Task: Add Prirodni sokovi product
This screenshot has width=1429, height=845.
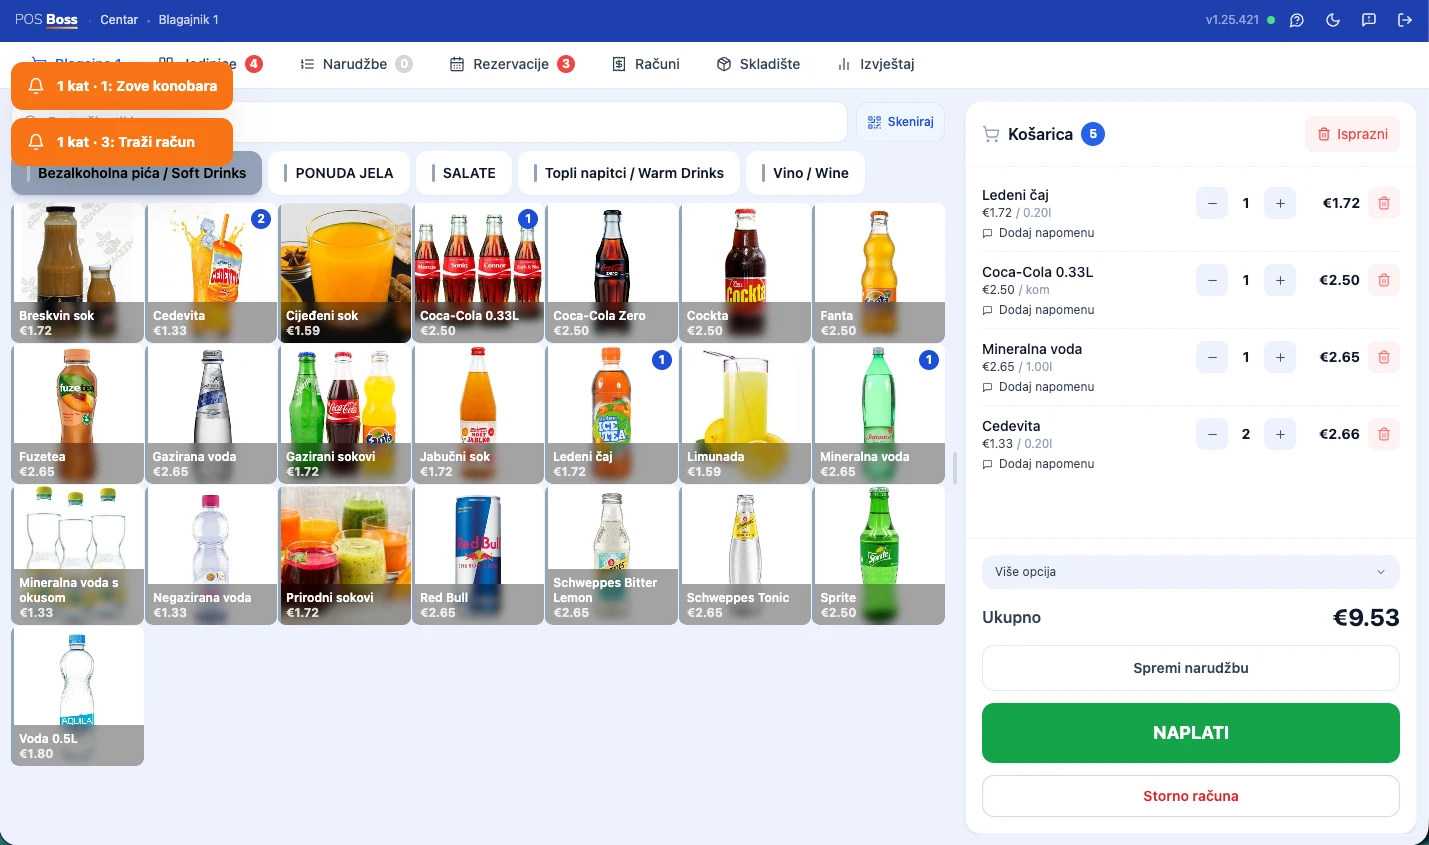Action: point(345,555)
